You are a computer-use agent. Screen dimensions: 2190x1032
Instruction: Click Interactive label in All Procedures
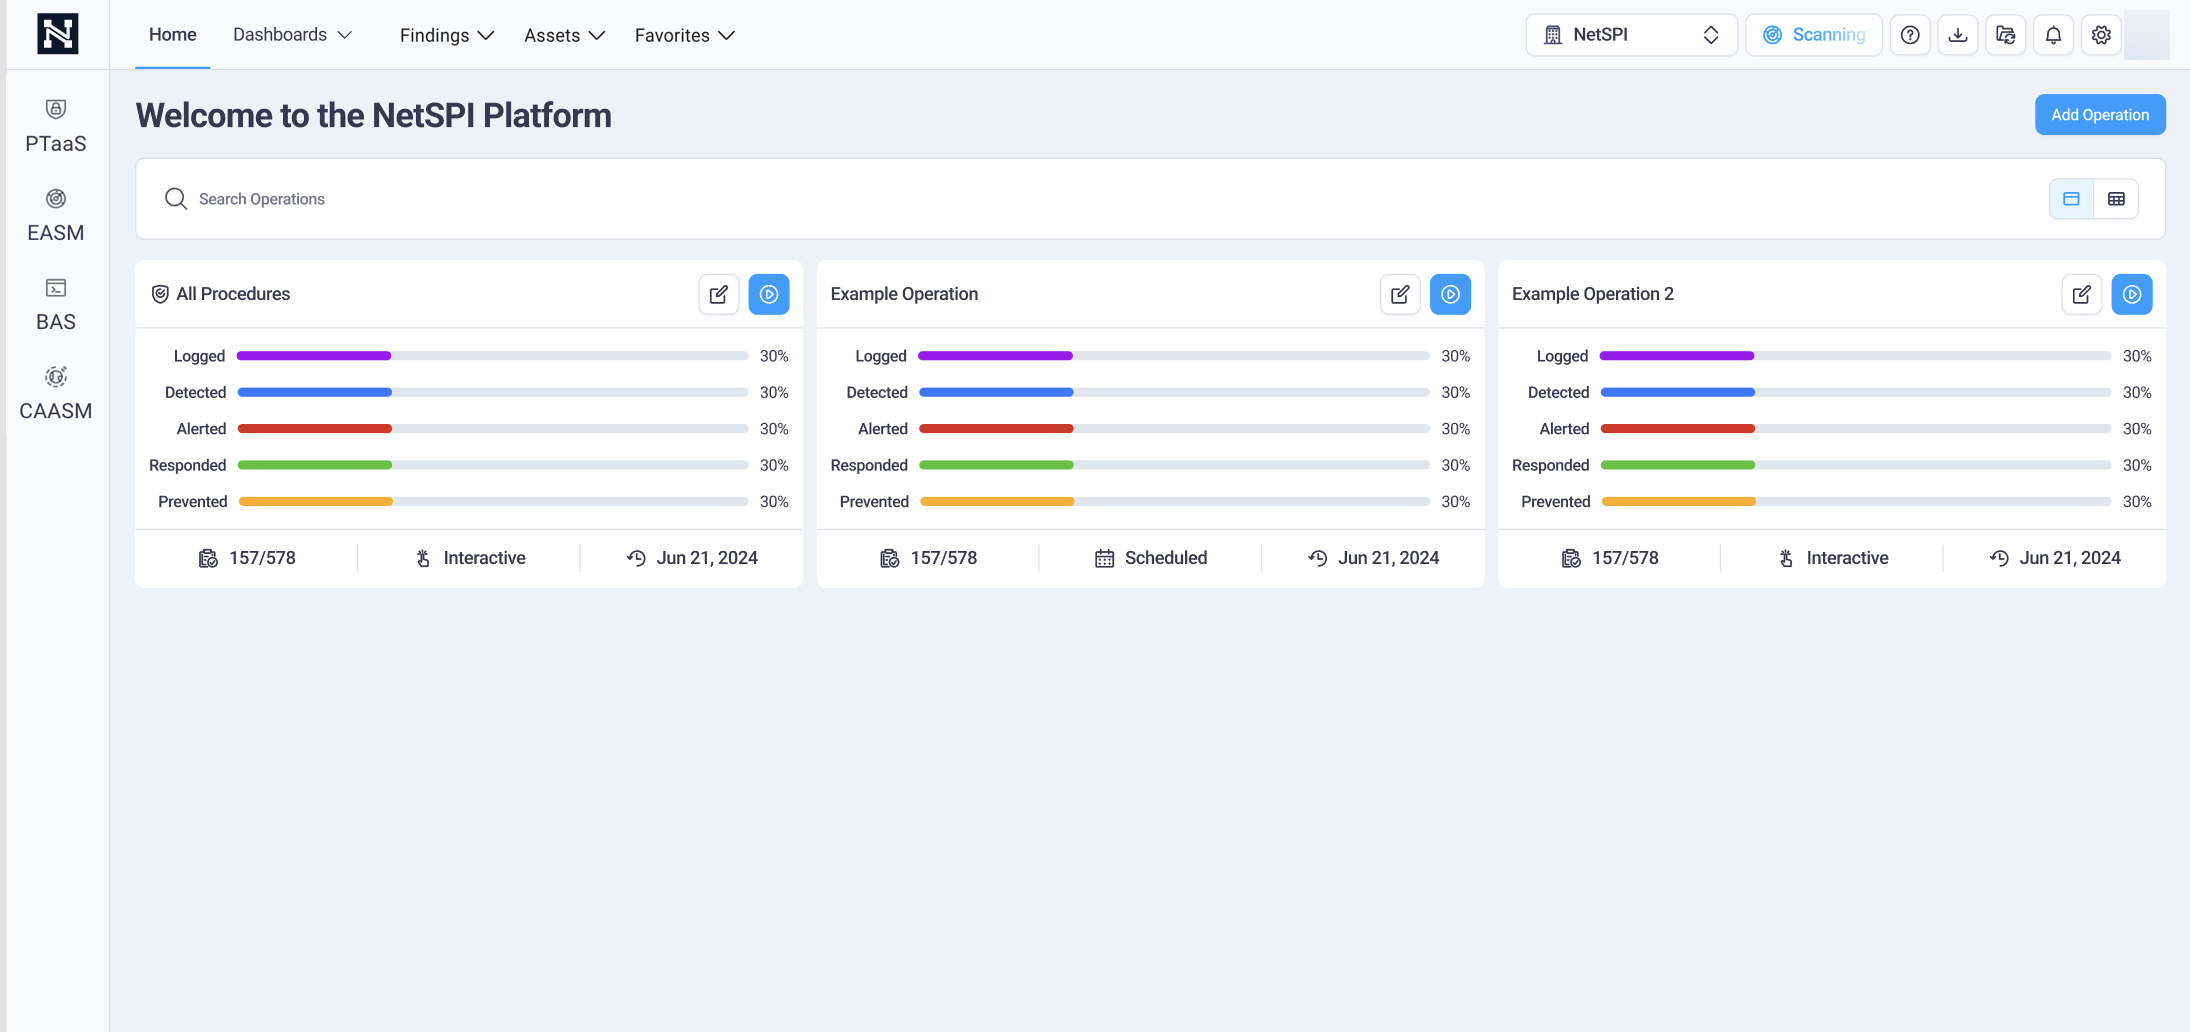(485, 558)
